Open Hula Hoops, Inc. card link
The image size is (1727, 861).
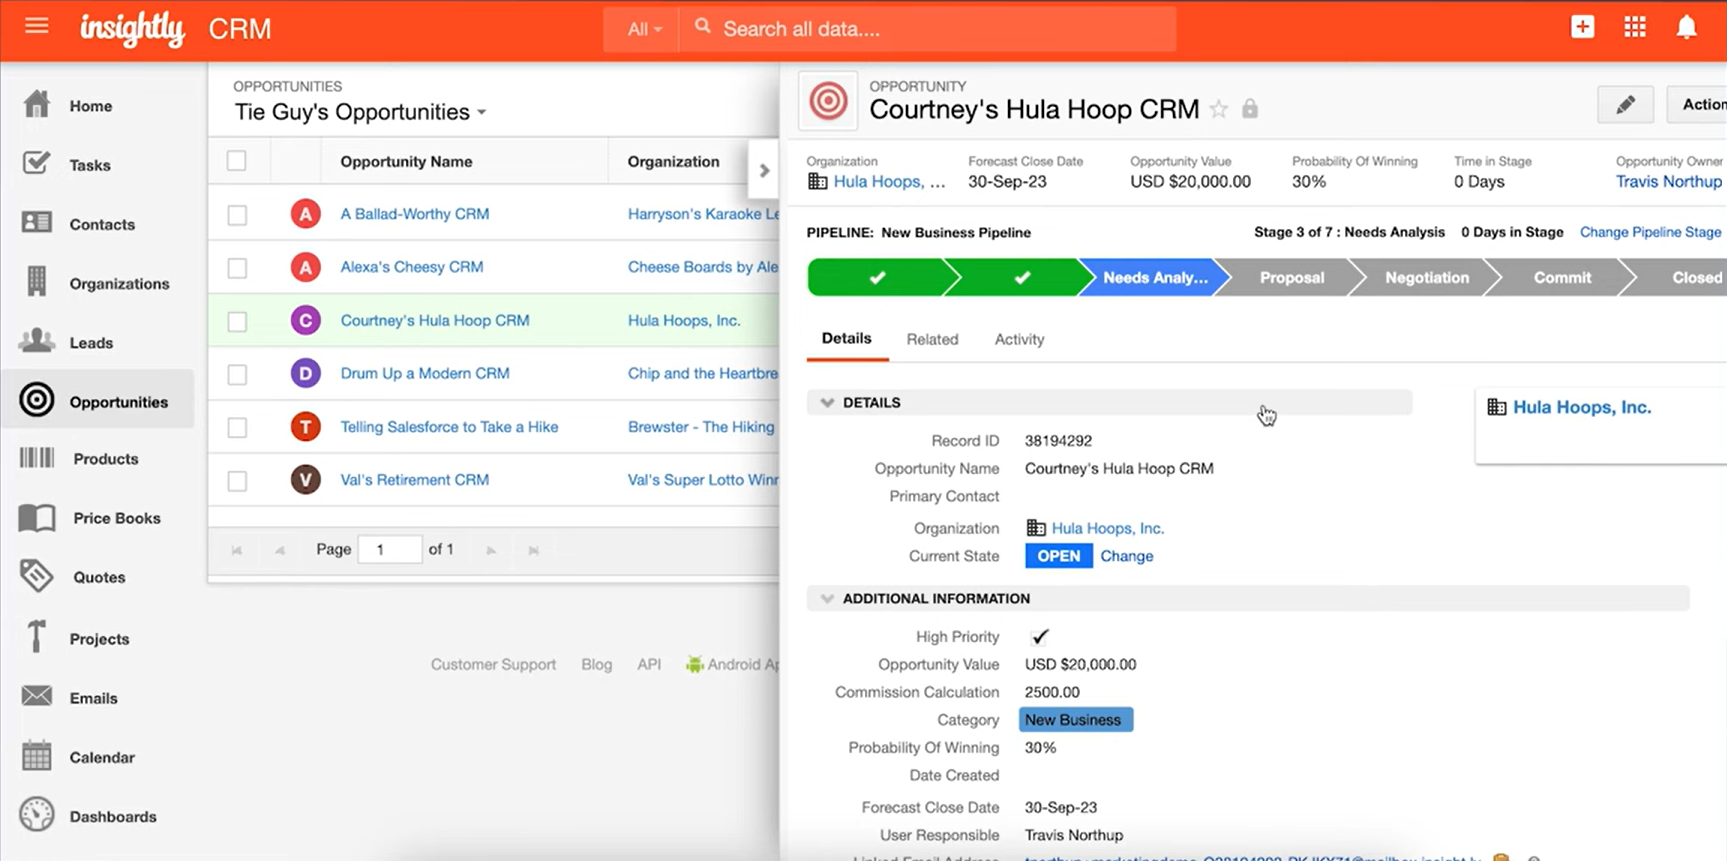pos(1582,407)
